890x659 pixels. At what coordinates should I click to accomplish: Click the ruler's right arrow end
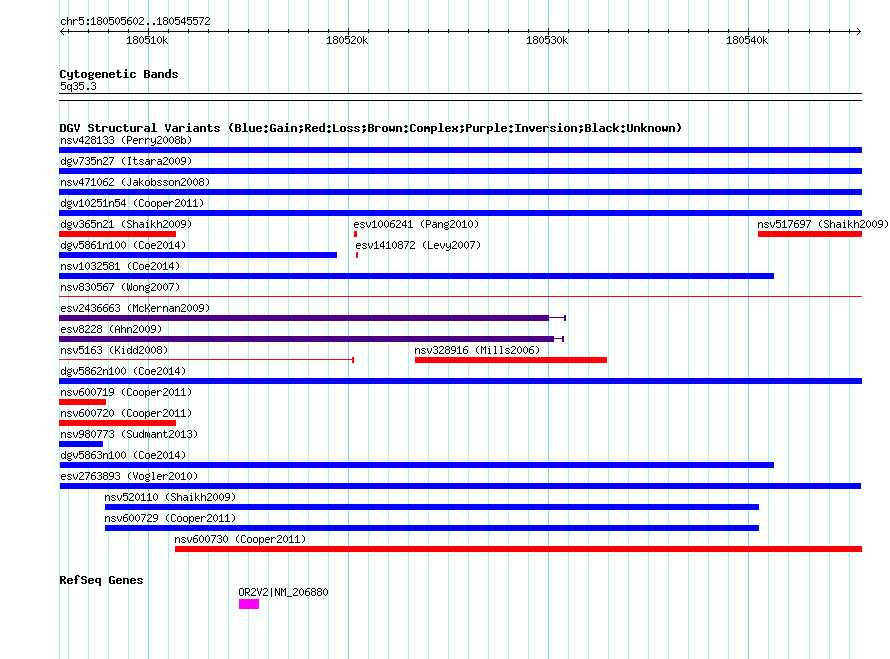[859, 32]
